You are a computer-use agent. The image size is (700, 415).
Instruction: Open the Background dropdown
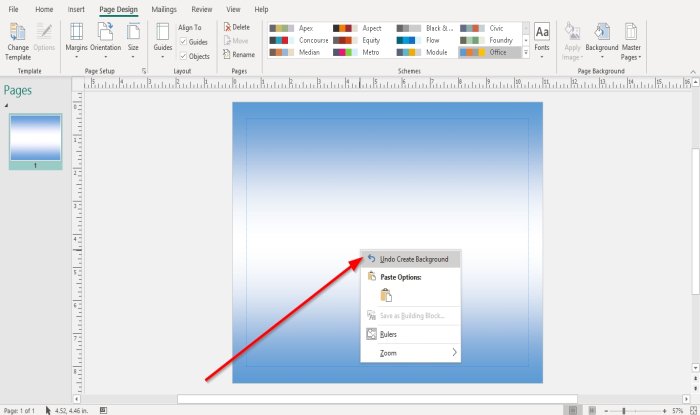[602, 42]
